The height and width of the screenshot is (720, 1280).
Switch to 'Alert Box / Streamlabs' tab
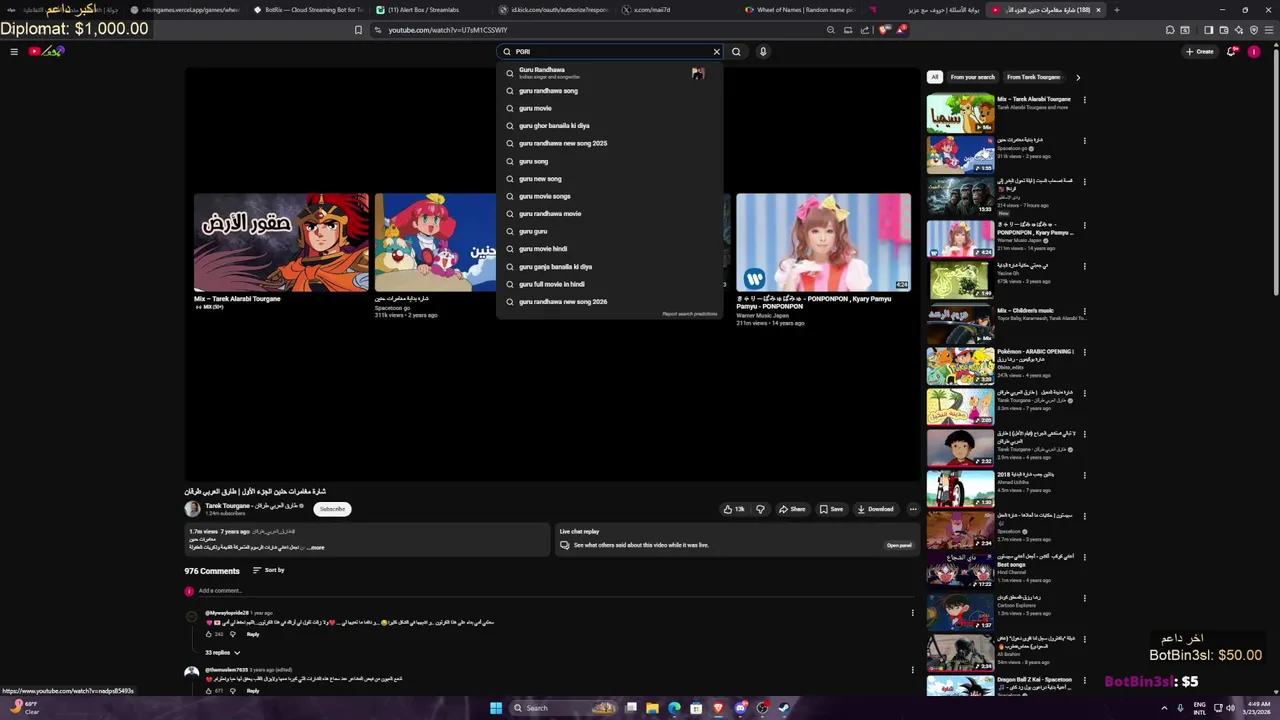pyautogui.click(x=425, y=10)
